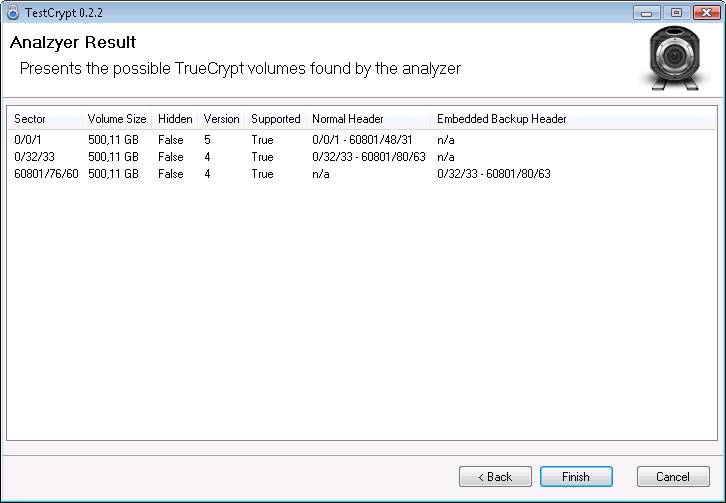Click Hidden value False in 0/32/33 row
The height and width of the screenshot is (503, 726).
[170, 157]
